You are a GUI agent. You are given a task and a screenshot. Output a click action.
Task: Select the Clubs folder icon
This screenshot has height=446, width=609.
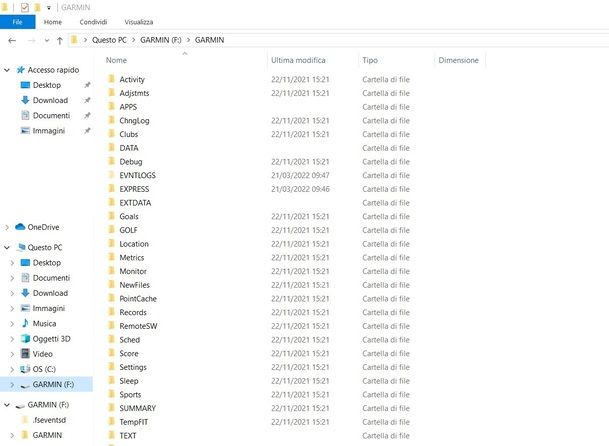click(111, 134)
